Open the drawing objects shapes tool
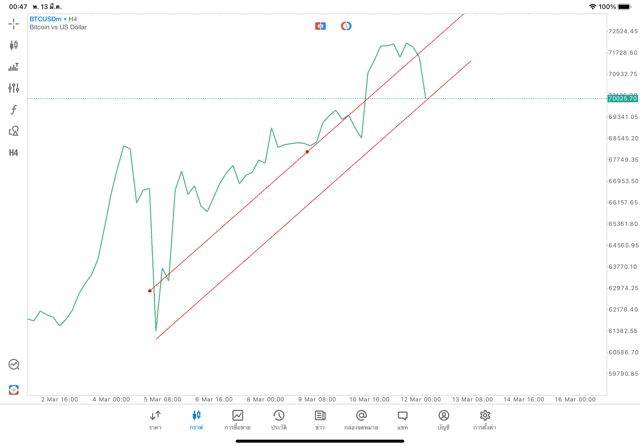640x447 pixels. [x=13, y=131]
